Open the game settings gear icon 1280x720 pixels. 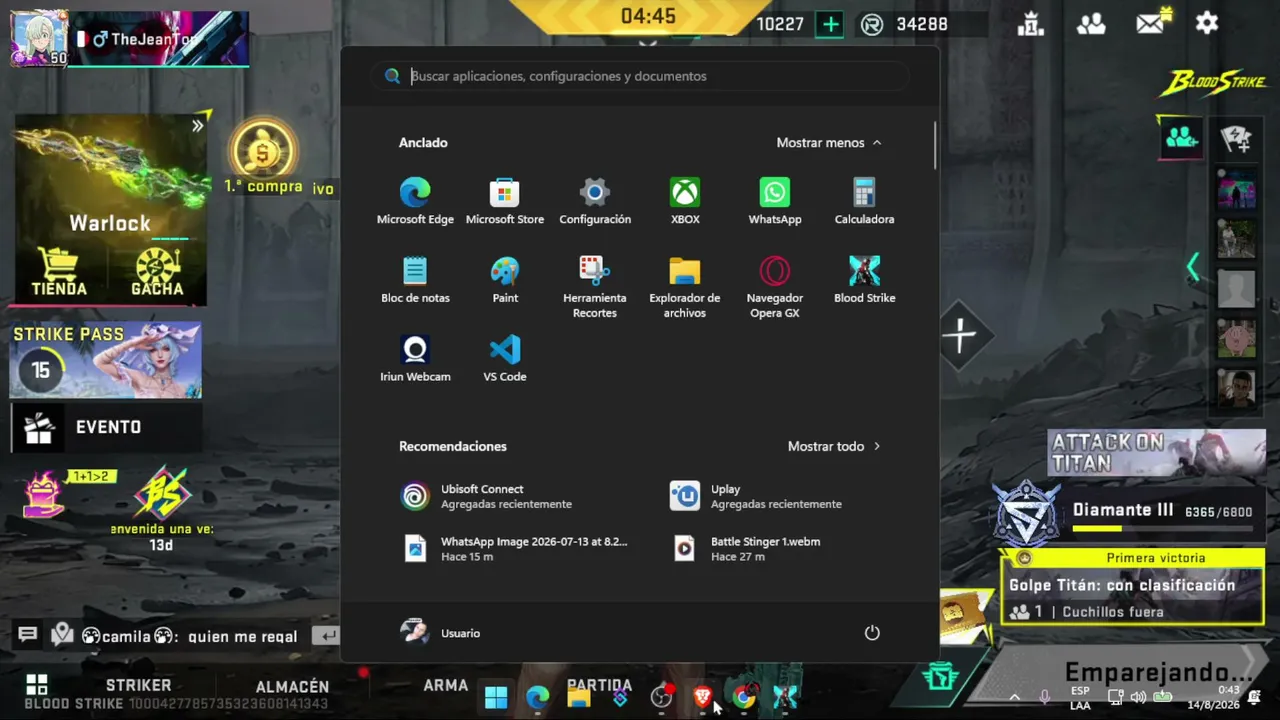tap(1207, 23)
